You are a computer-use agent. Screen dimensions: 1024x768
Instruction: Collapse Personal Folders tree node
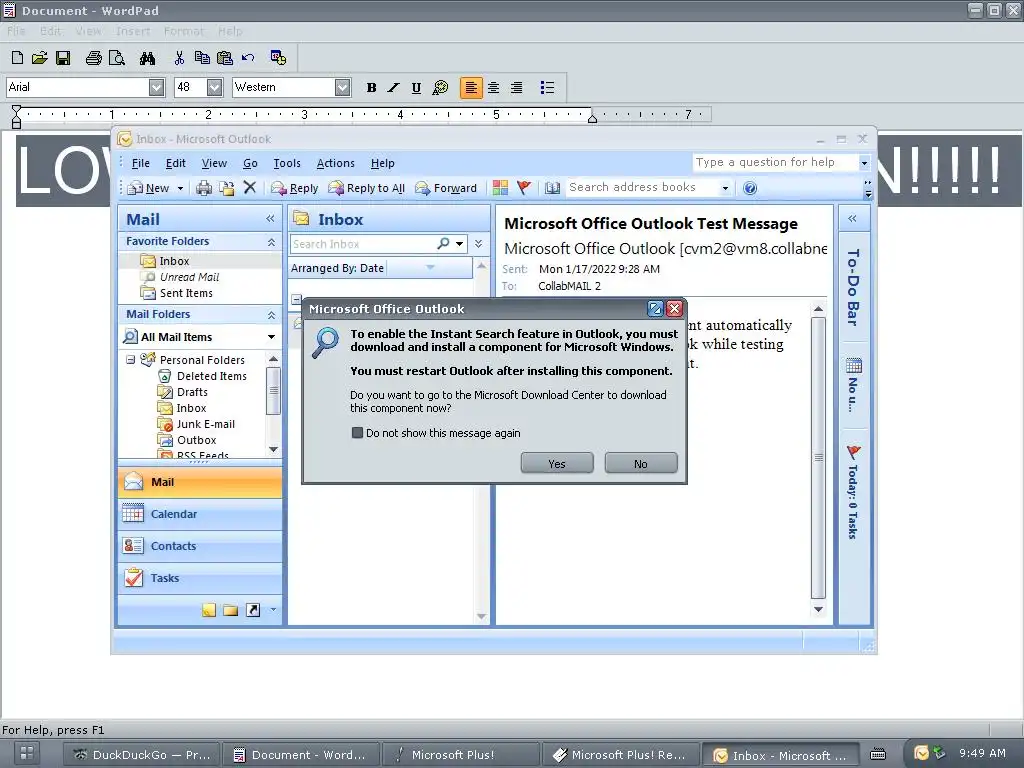click(x=130, y=360)
